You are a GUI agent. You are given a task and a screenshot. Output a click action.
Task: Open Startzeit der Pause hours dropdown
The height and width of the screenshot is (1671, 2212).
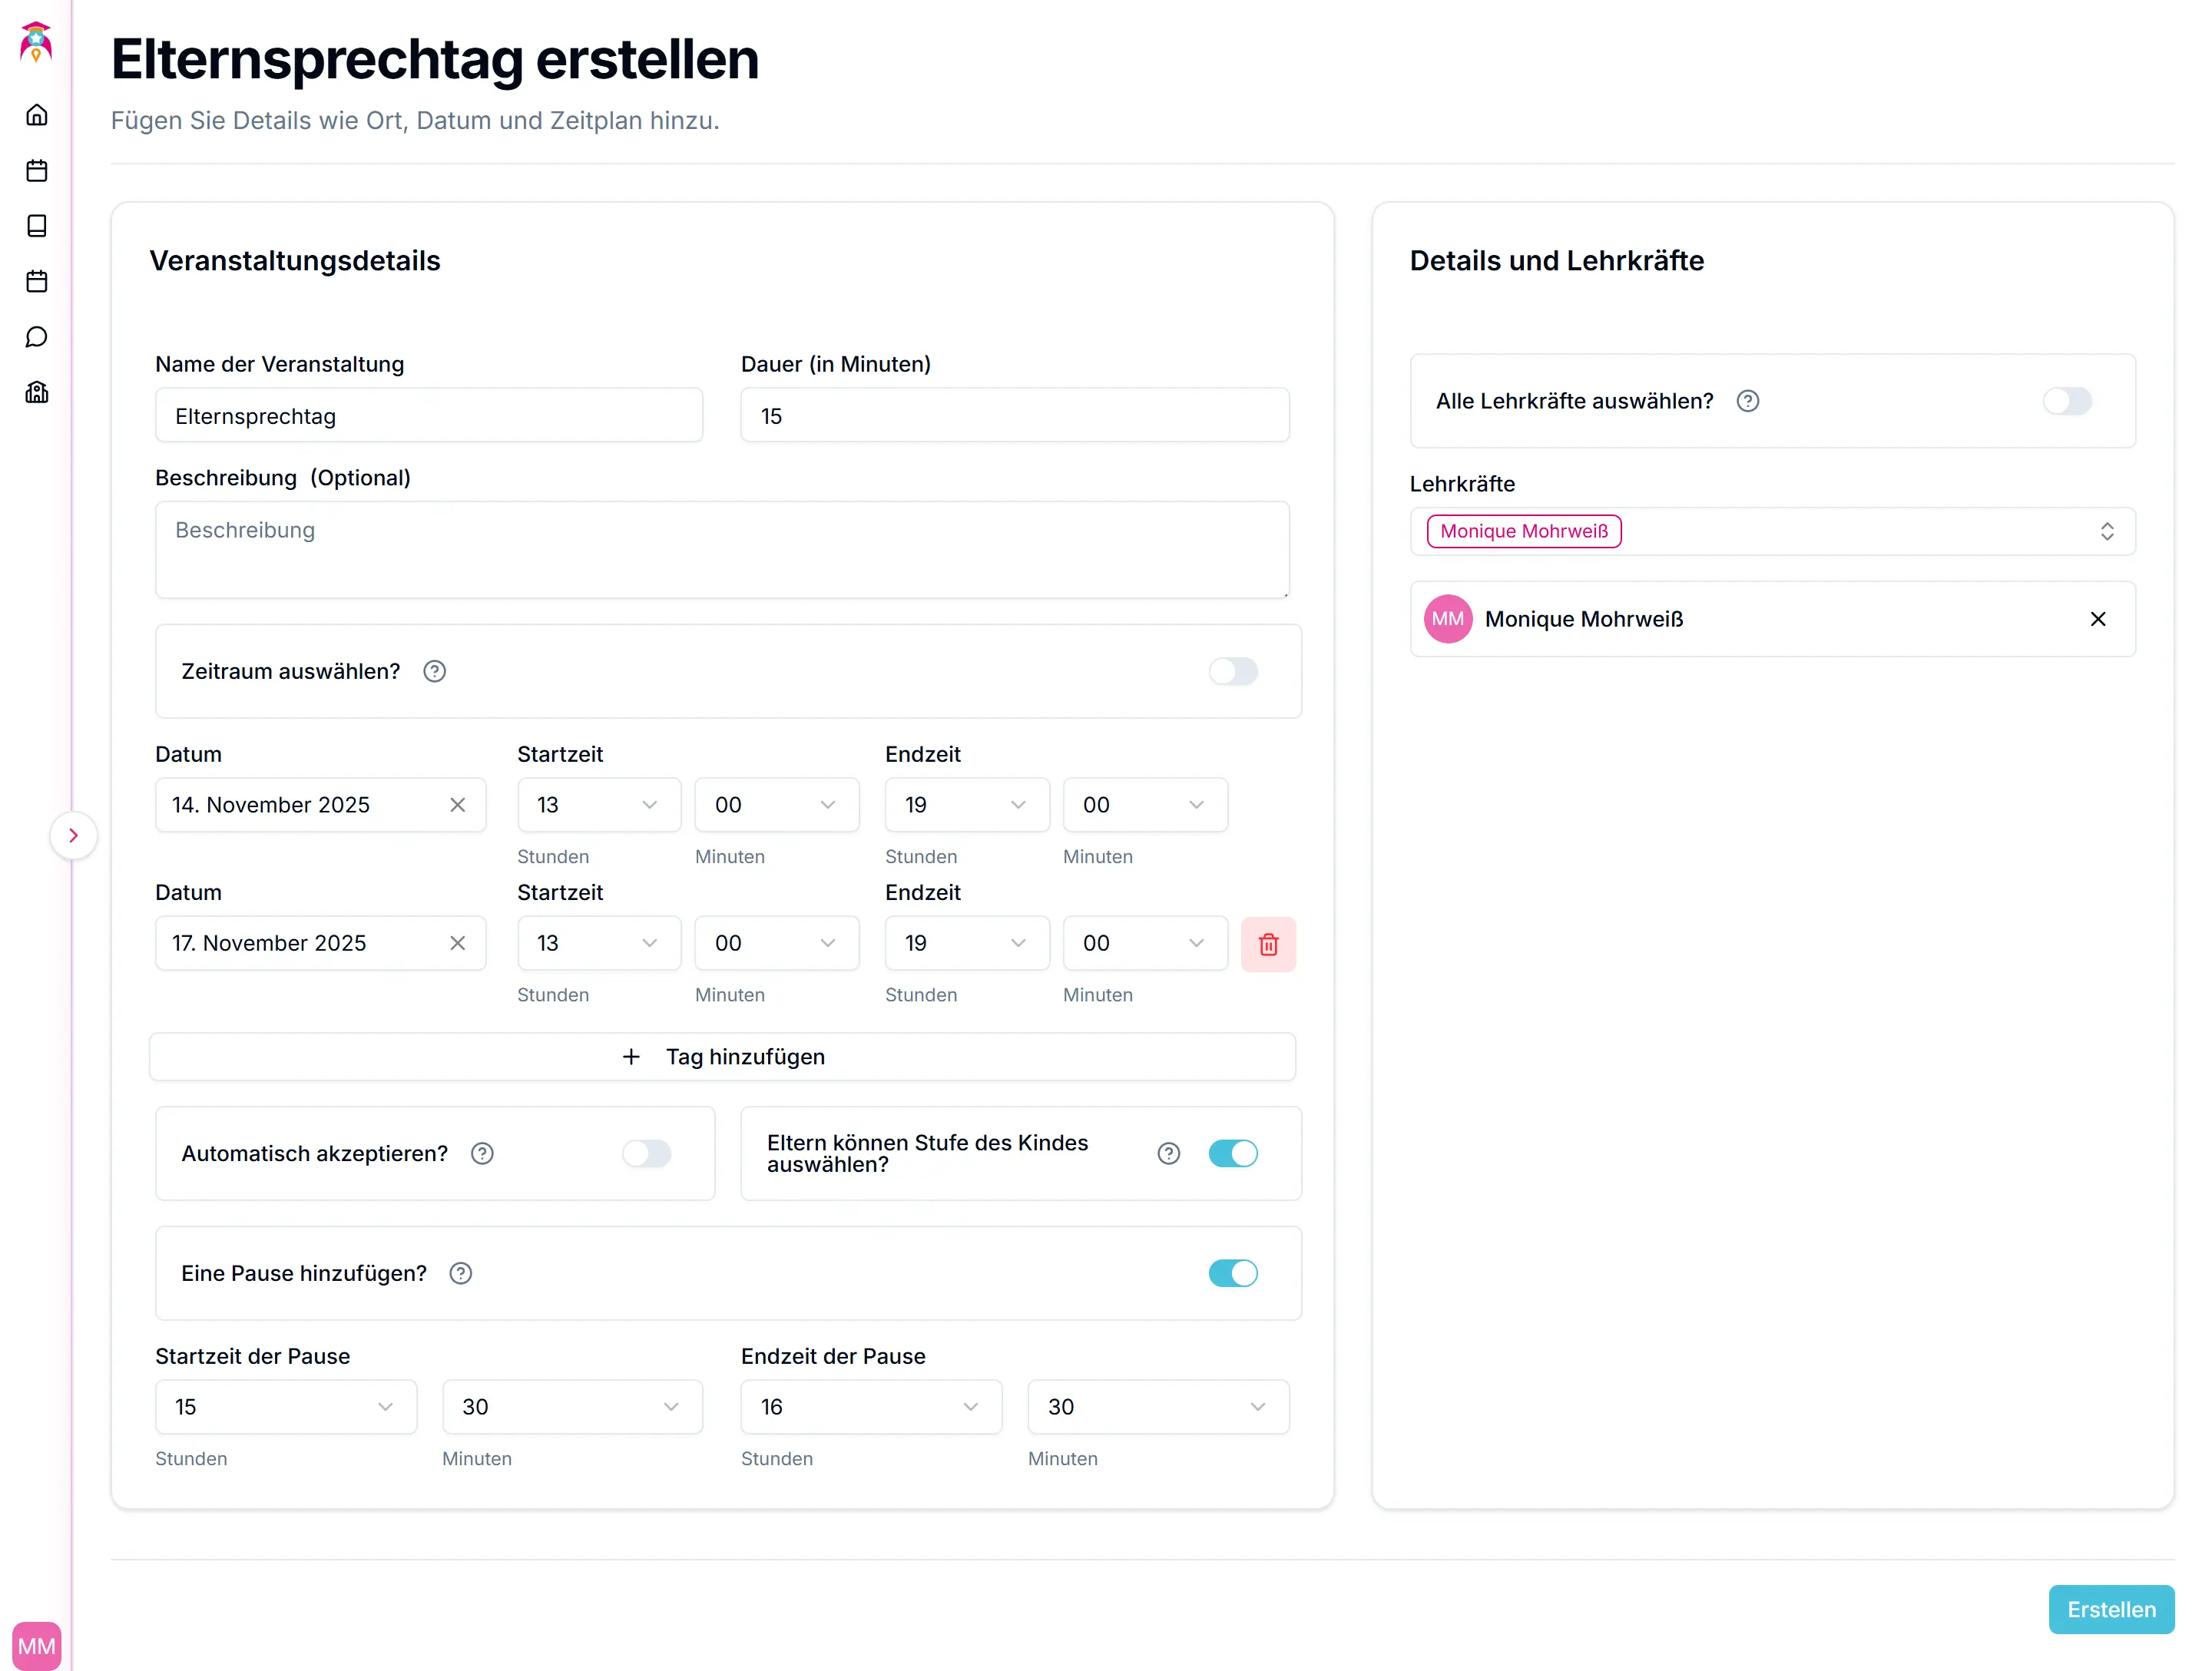[286, 1407]
